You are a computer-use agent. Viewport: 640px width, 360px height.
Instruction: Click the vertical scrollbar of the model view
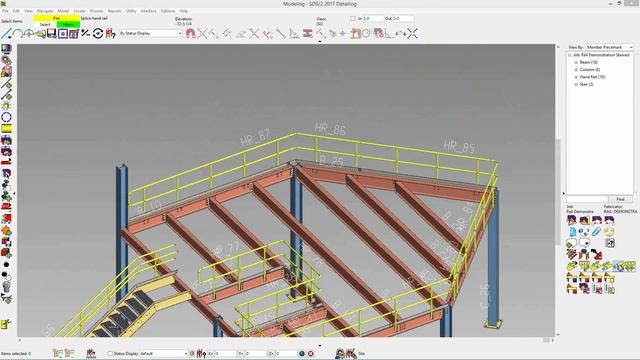pos(558,191)
